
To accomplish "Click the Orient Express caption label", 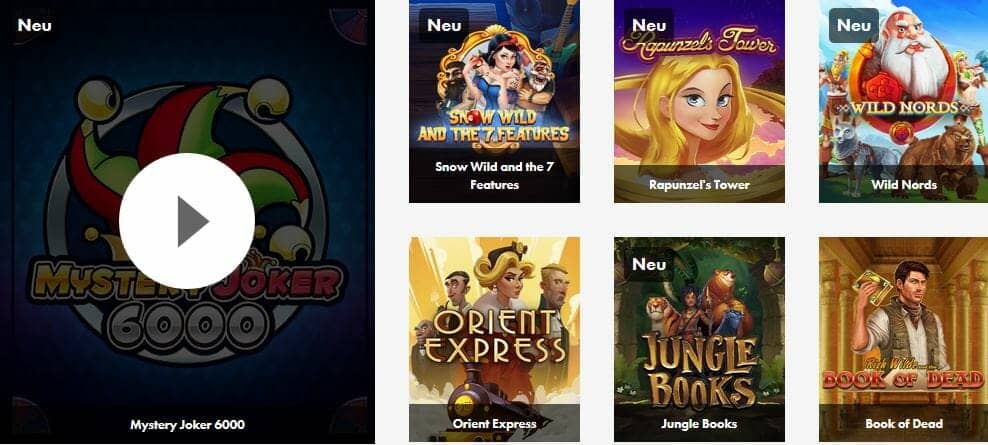I will click(494, 424).
